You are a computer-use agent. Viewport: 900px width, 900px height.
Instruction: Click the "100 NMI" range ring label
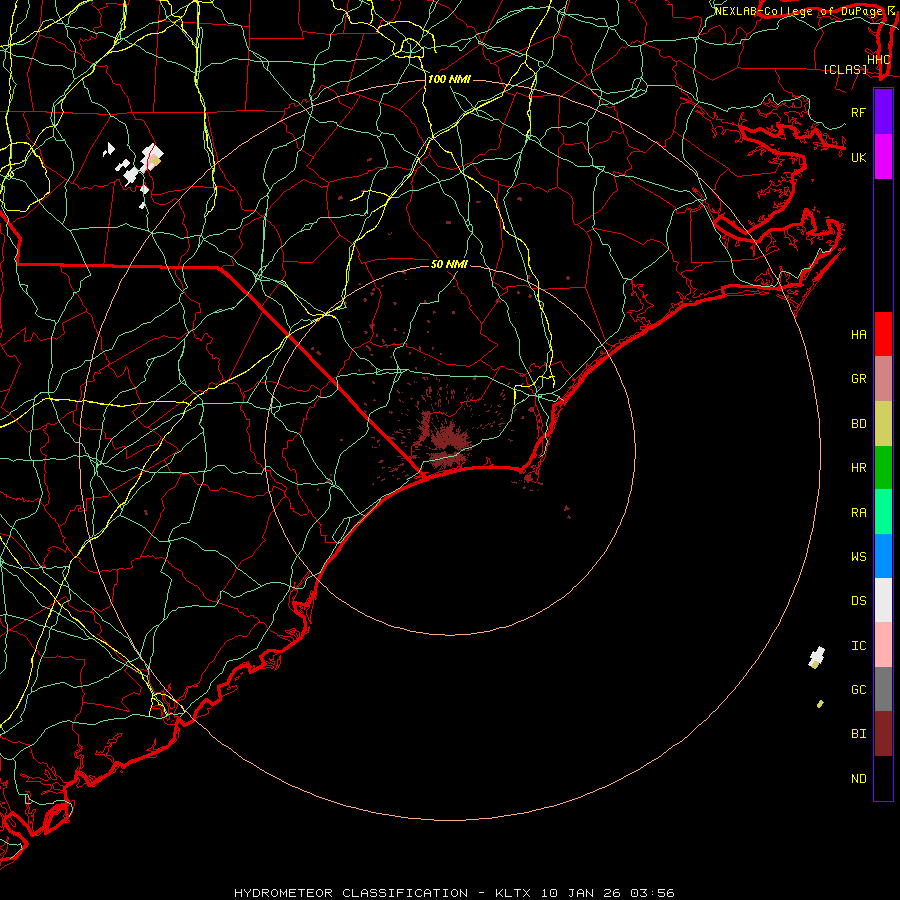449,79
